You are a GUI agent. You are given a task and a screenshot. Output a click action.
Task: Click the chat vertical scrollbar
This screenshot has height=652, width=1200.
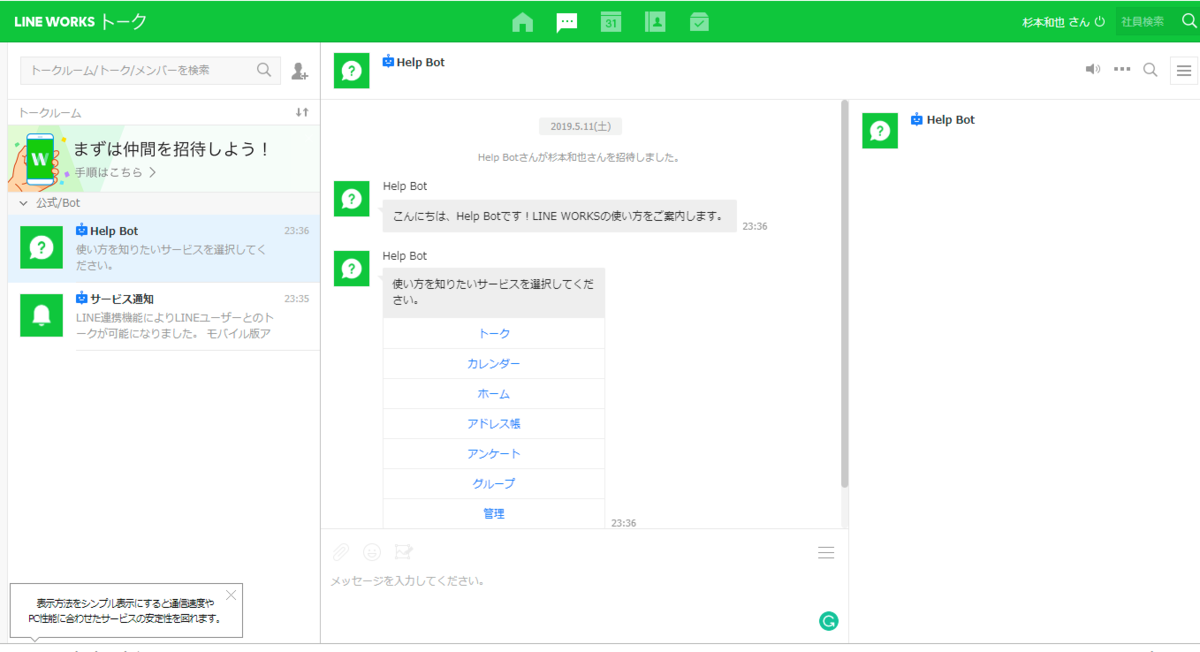click(x=844, y=293)
